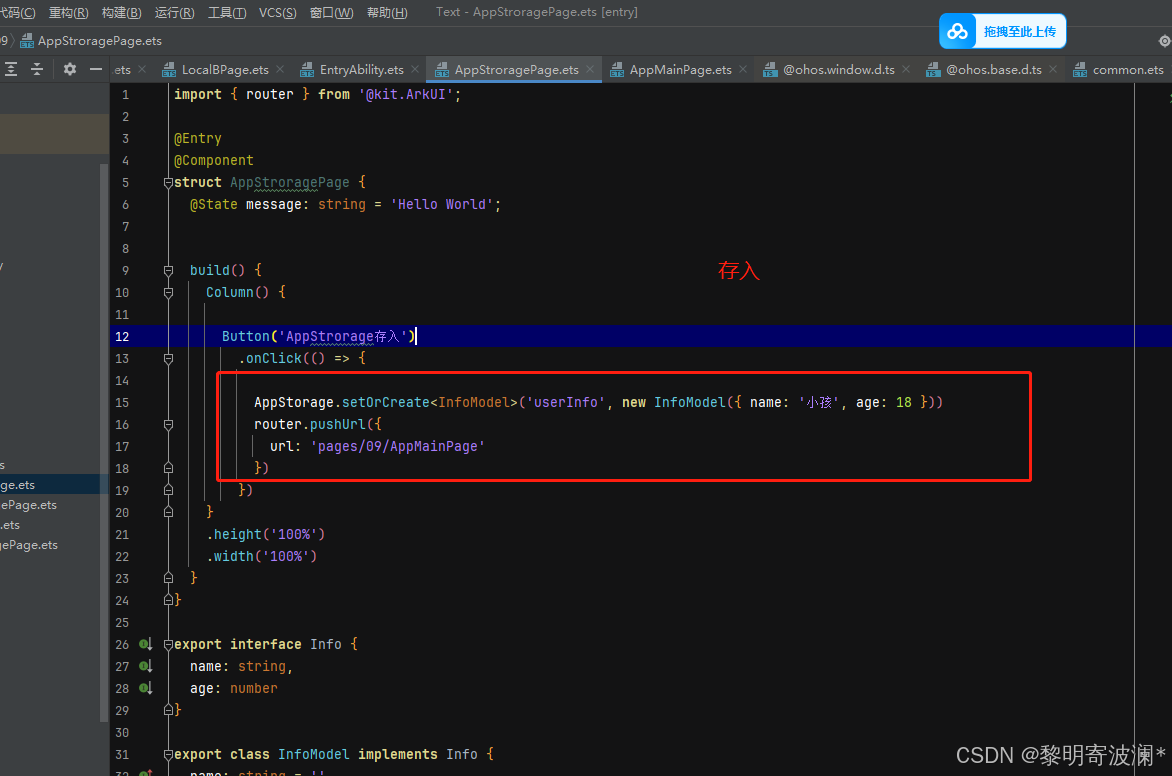This screenshot has width=1172, height=776.
Task: Click implemented gutter icon beside age: number
Action: (x=146, y=689)
